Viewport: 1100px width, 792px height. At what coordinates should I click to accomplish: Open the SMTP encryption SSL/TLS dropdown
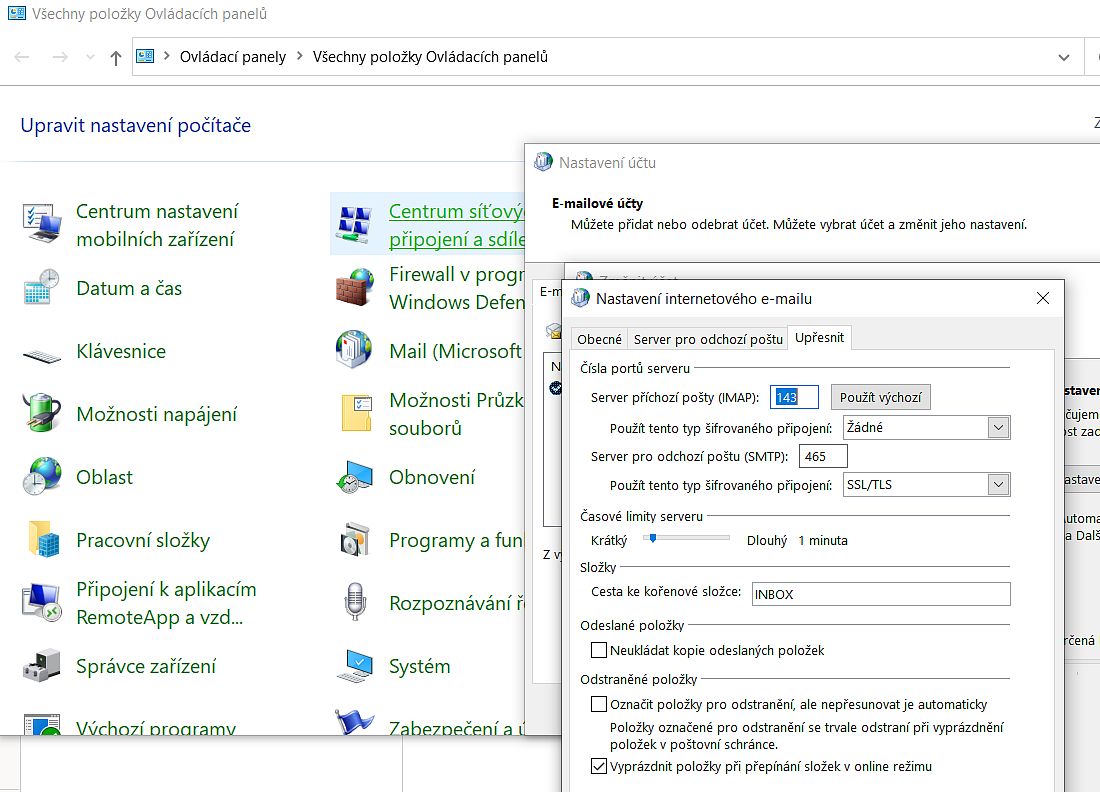click(998, 485)
